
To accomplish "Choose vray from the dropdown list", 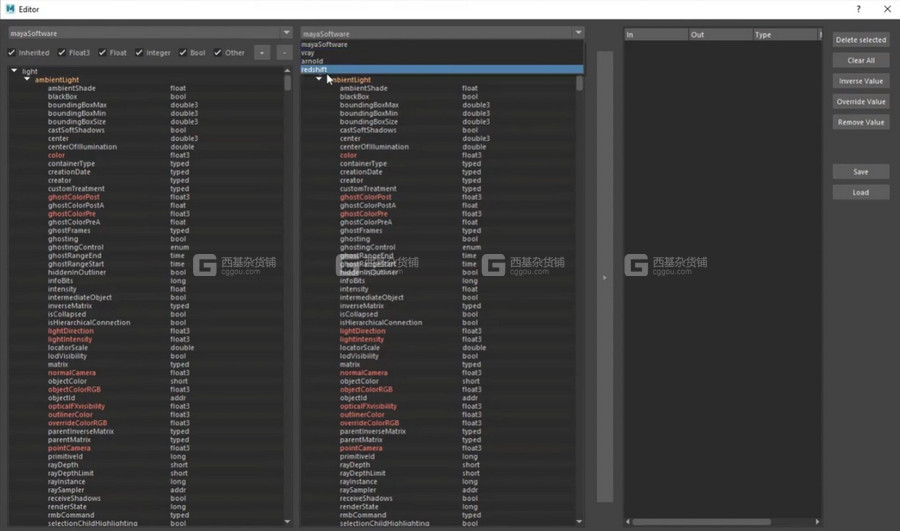I will 442,52.
